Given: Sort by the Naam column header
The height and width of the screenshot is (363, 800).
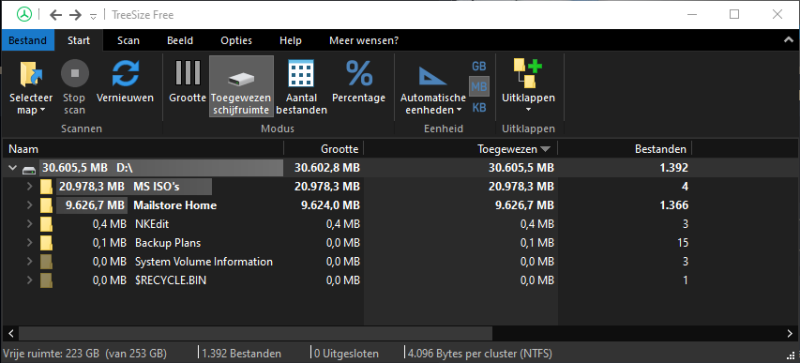Looking at the screenshot, I should pyautogui.click(x=142, y=149).
